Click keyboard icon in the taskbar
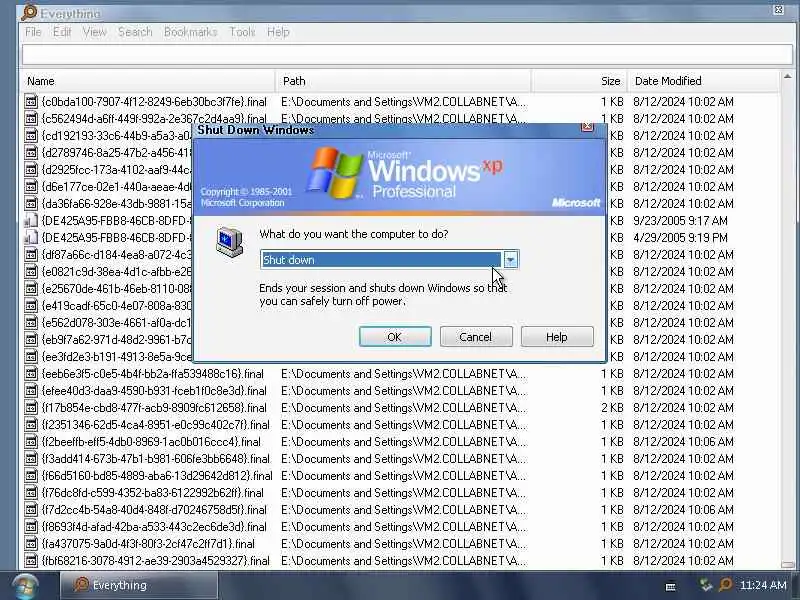Screen dimensions: 800x600 [x=671, y=586]
